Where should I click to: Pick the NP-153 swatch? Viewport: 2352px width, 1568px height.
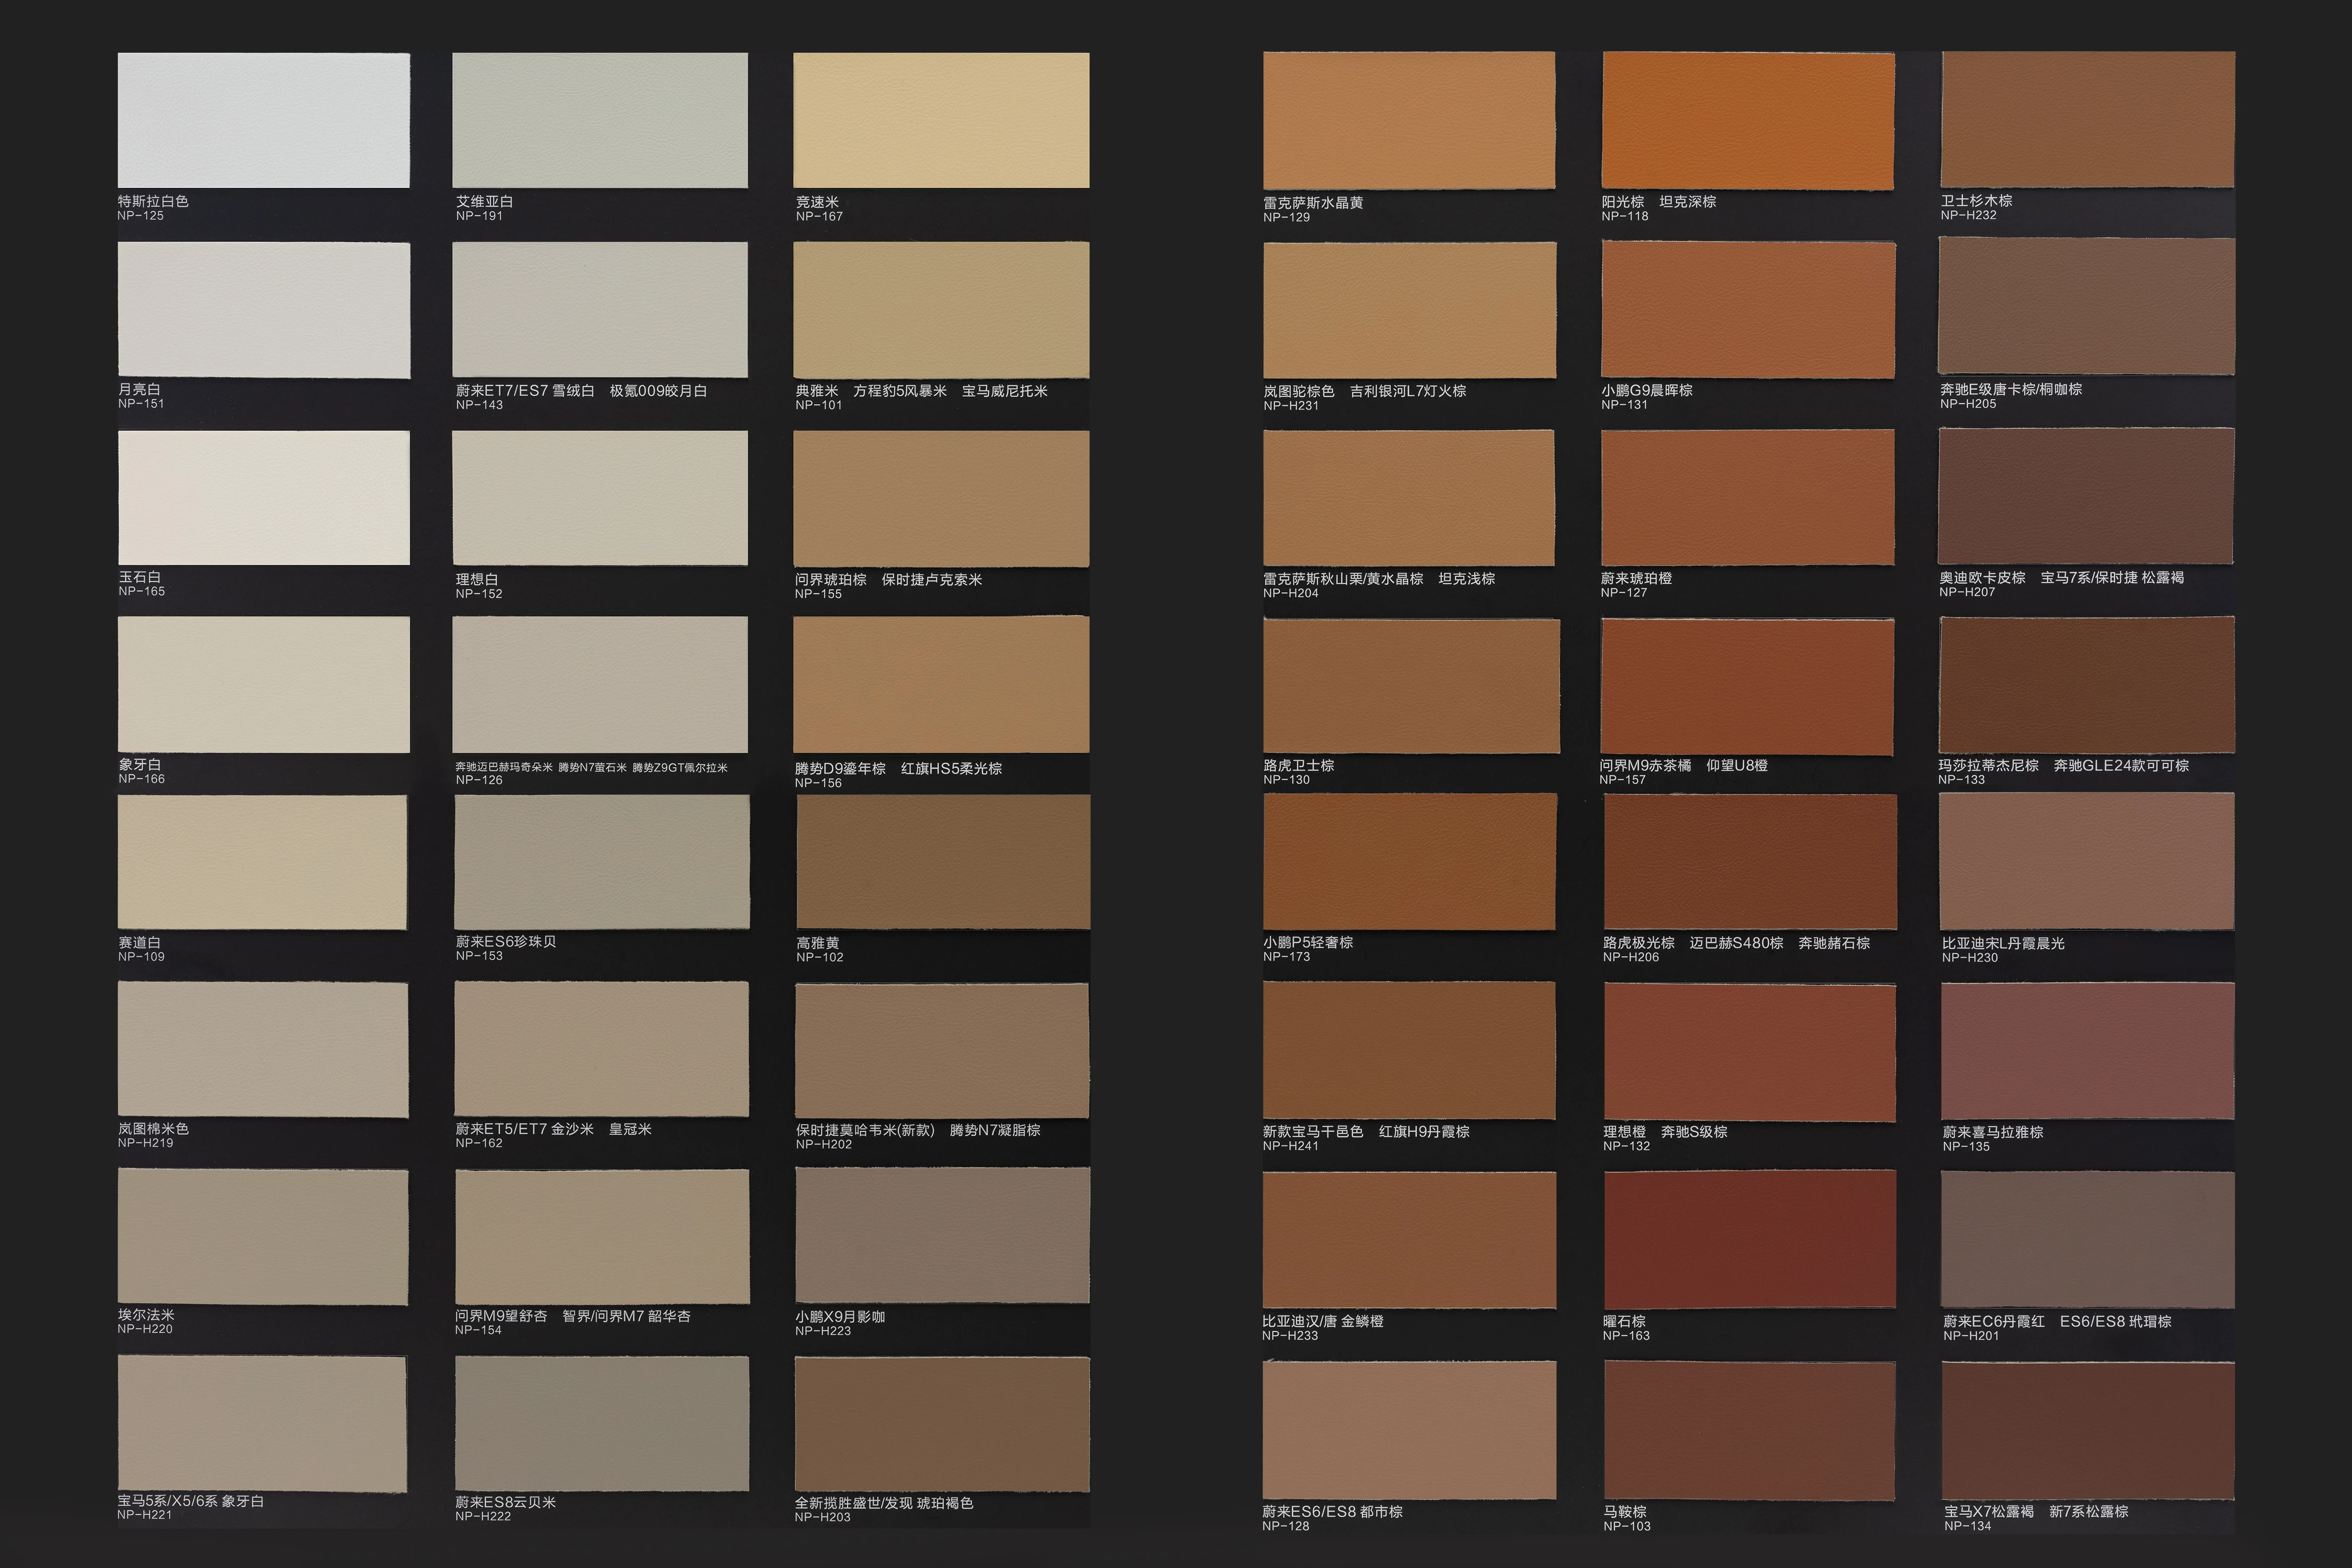pyautogui.click(x=602, y=862)
